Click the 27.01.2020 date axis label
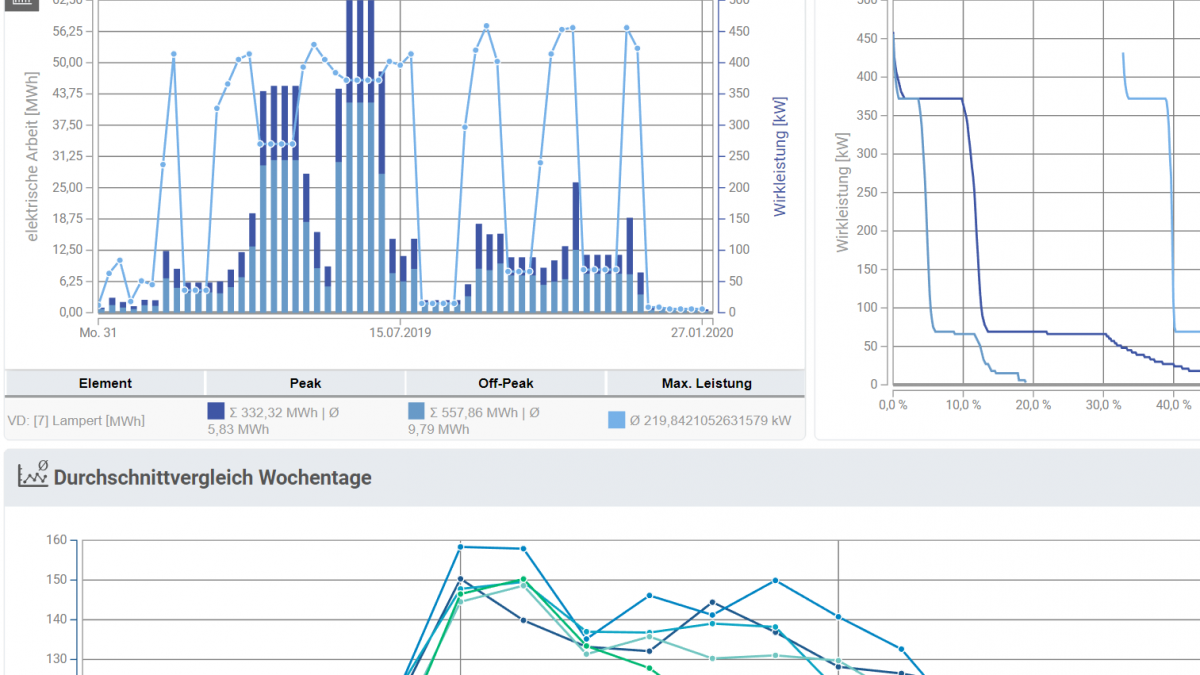Screen dimensions: 1200x675 703,332
